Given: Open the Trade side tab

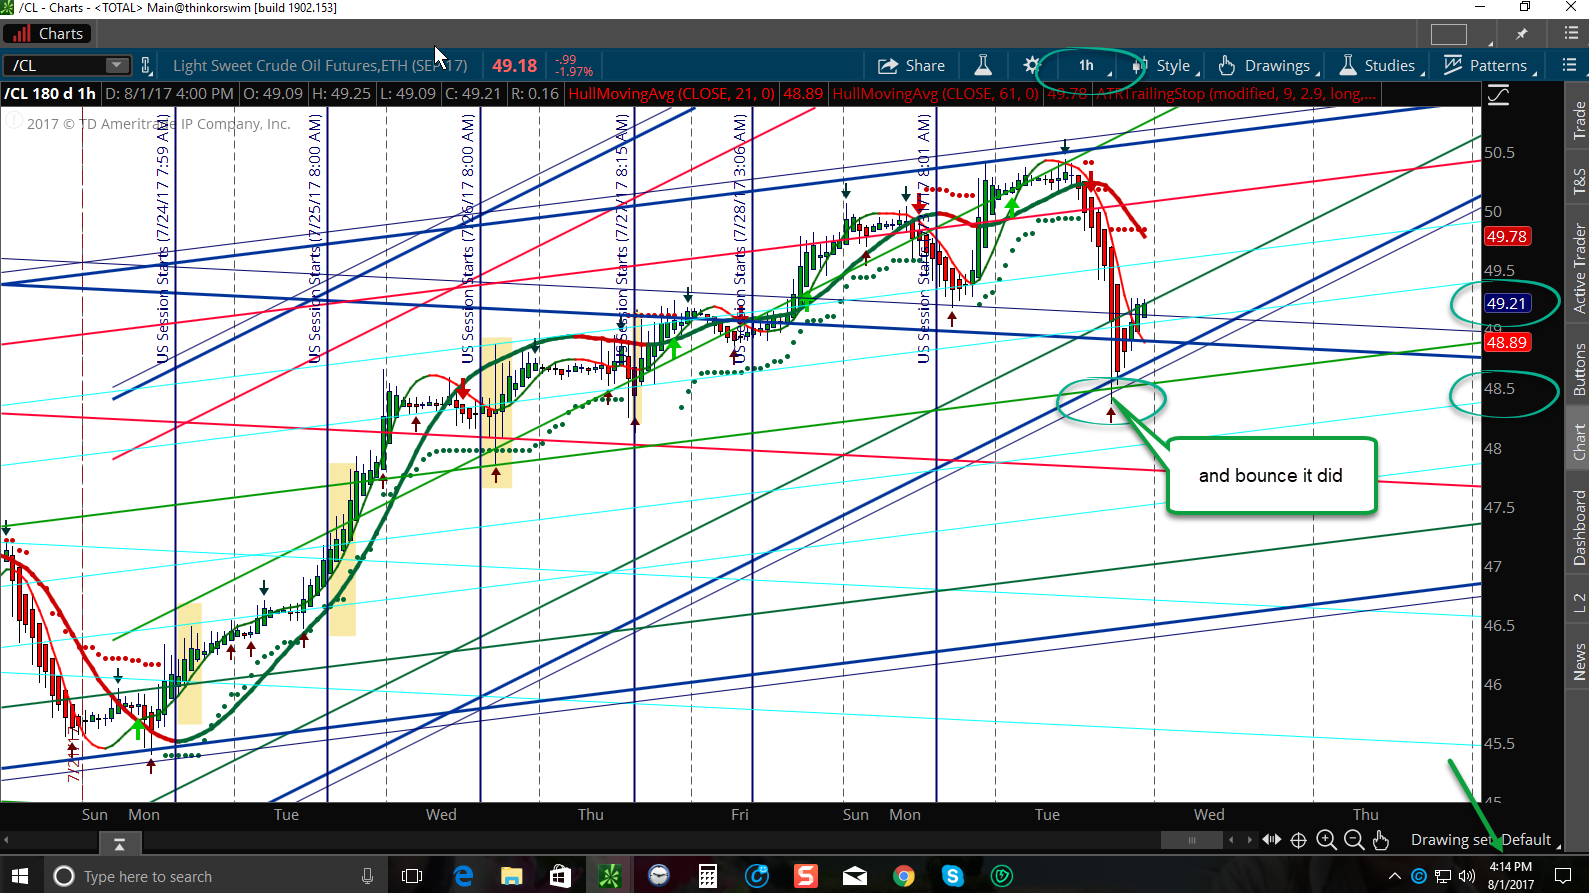Looking at the screenshot, I should [1579, 120].
